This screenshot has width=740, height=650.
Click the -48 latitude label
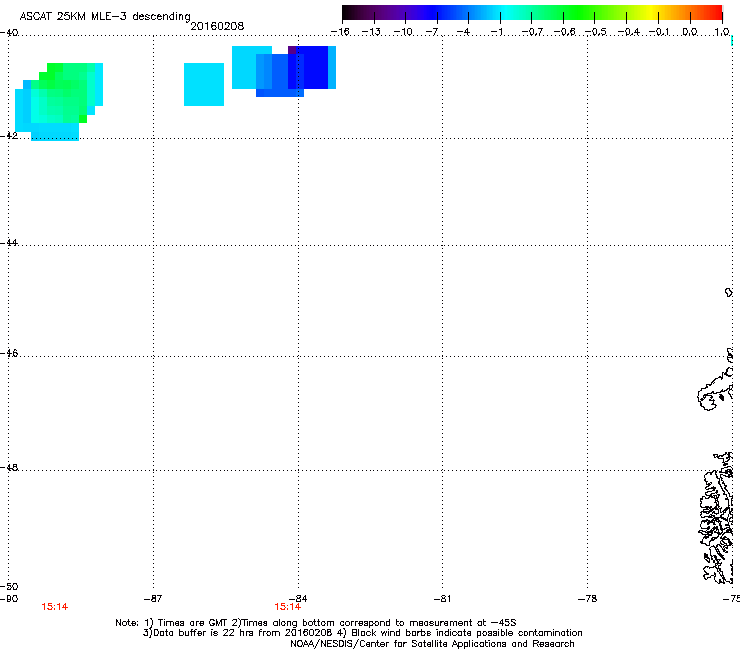9,467
